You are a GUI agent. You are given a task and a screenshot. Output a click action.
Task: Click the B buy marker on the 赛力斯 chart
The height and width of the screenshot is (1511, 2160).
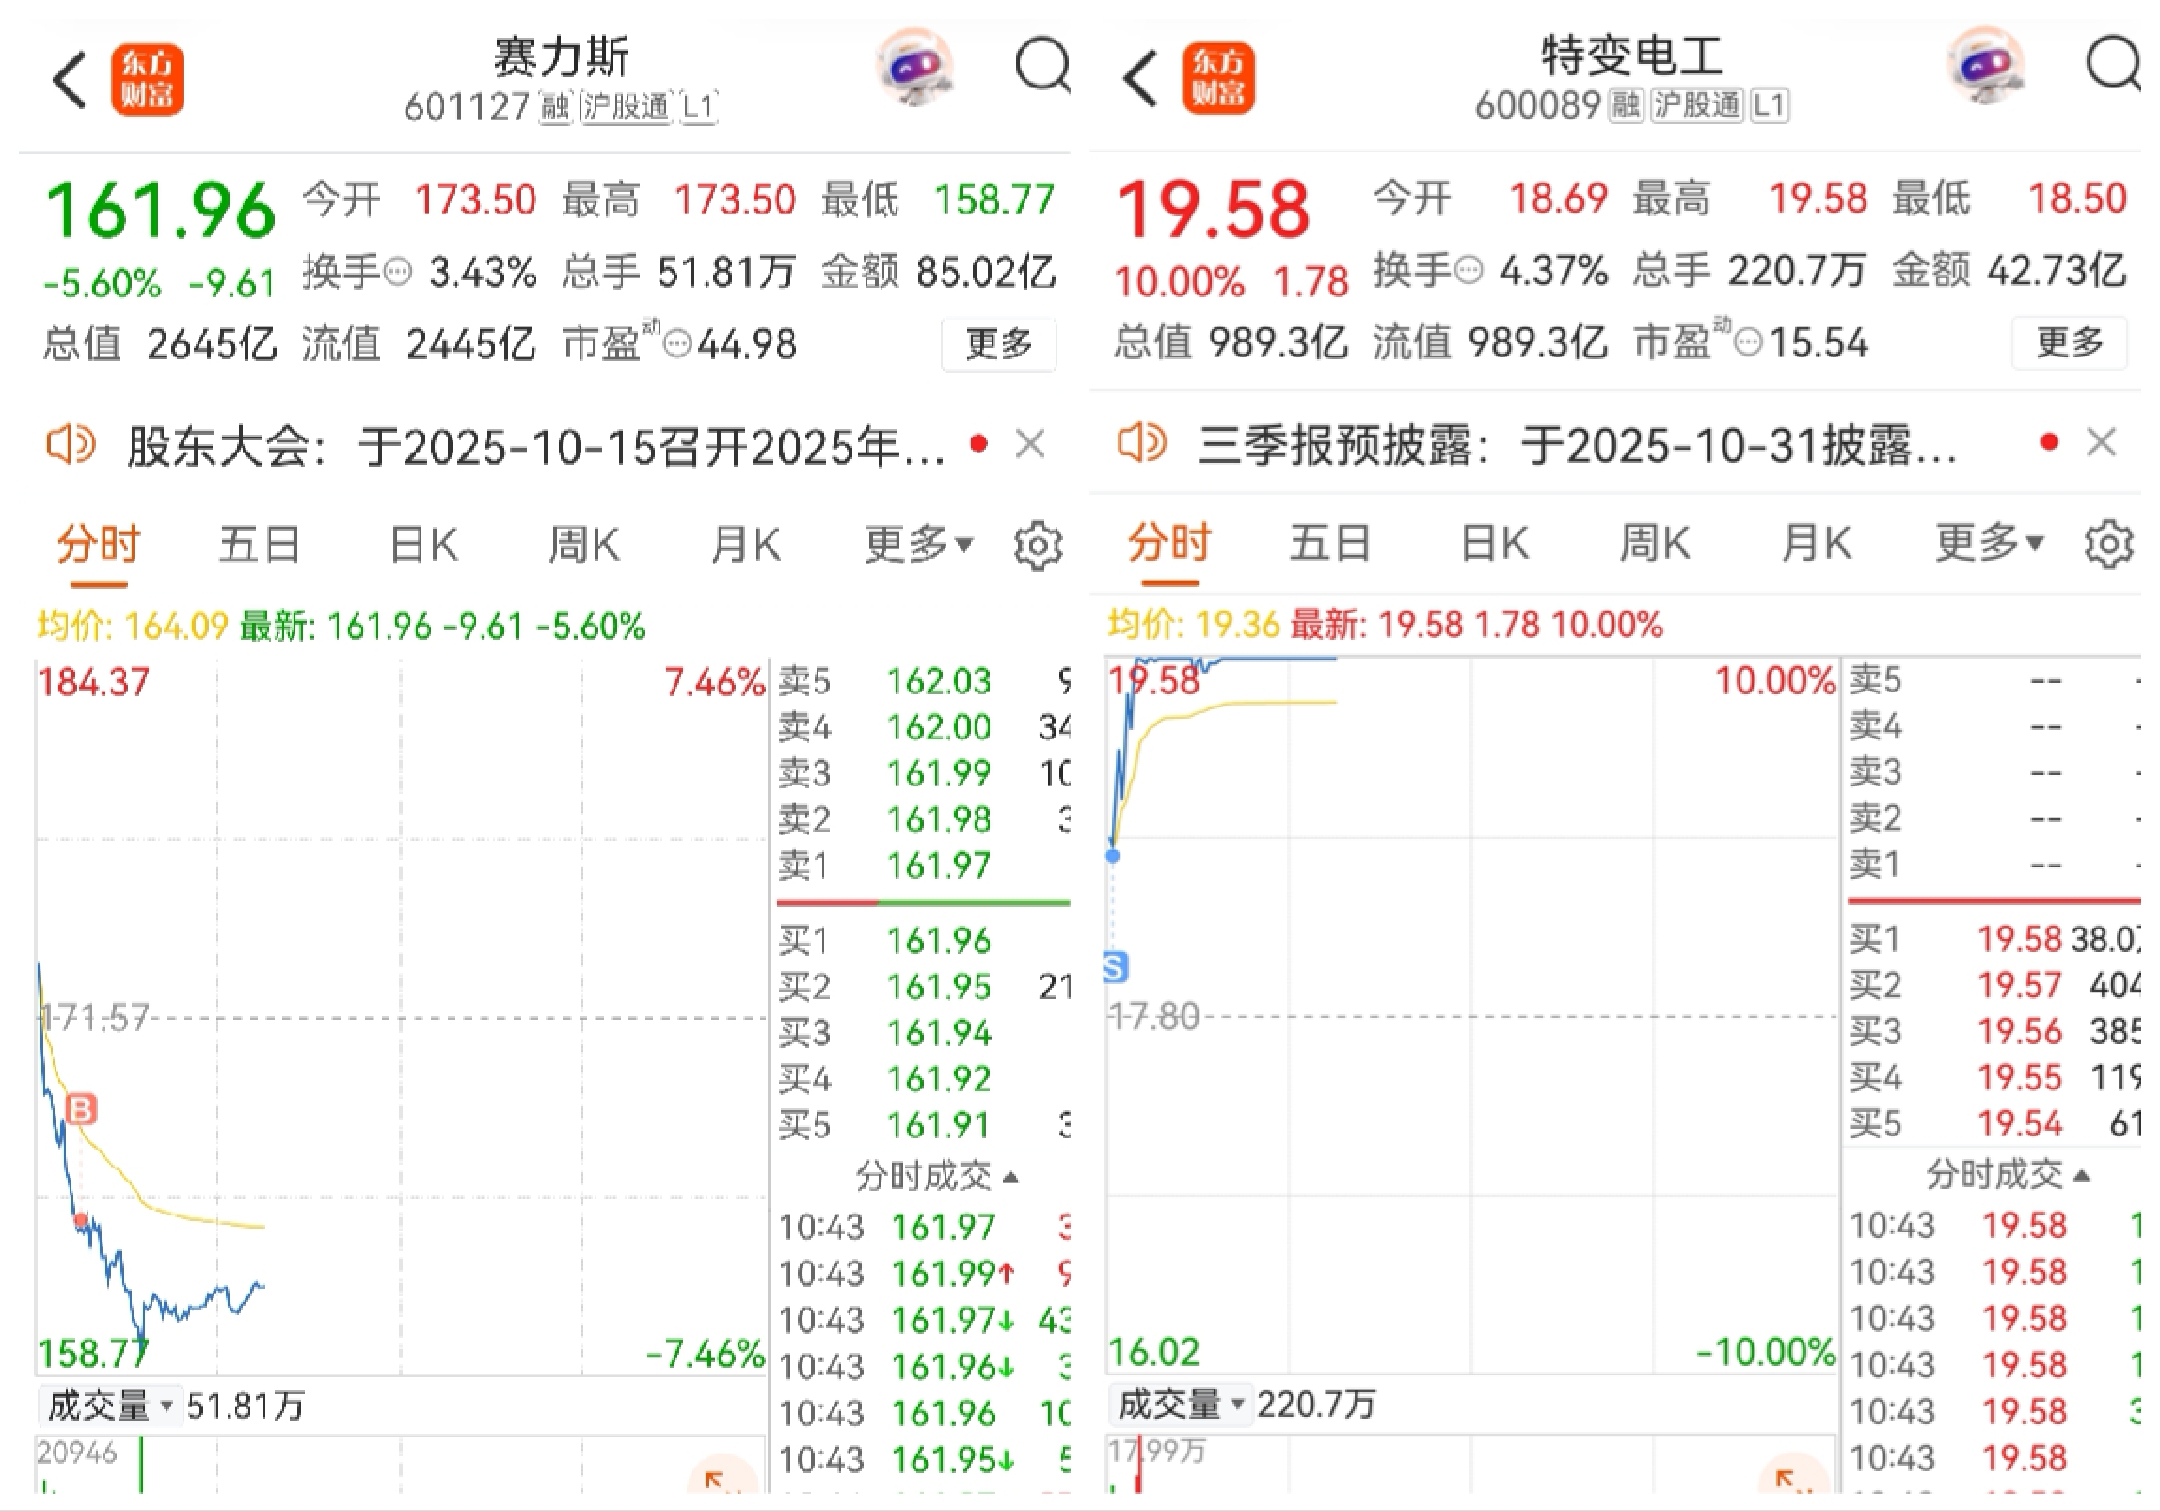pyautogui.click(x=81, y=1109)
